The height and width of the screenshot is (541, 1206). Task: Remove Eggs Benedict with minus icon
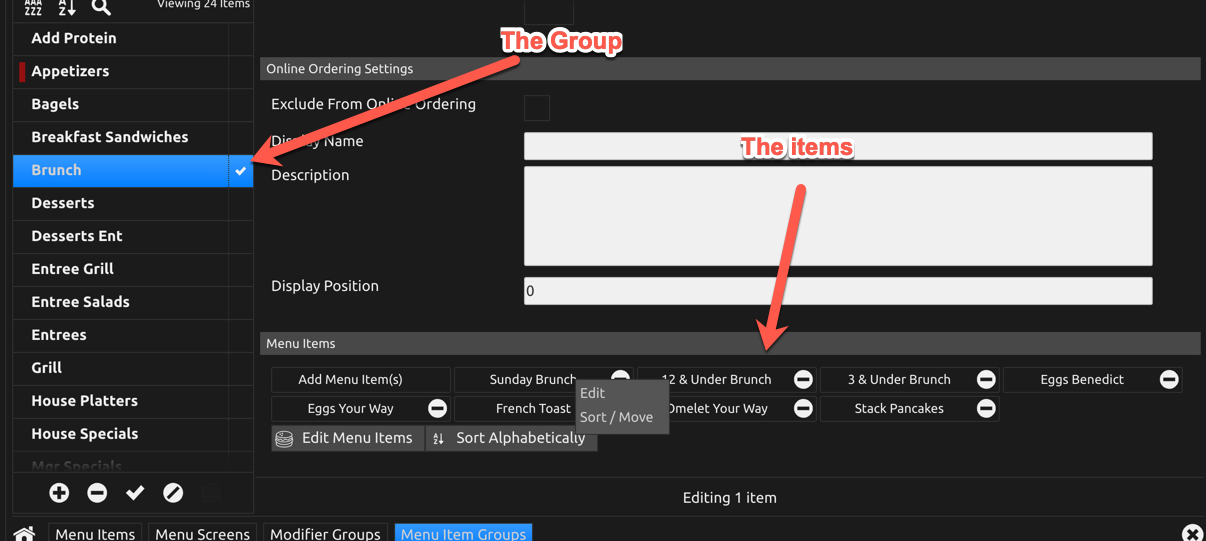(1169, 380)
